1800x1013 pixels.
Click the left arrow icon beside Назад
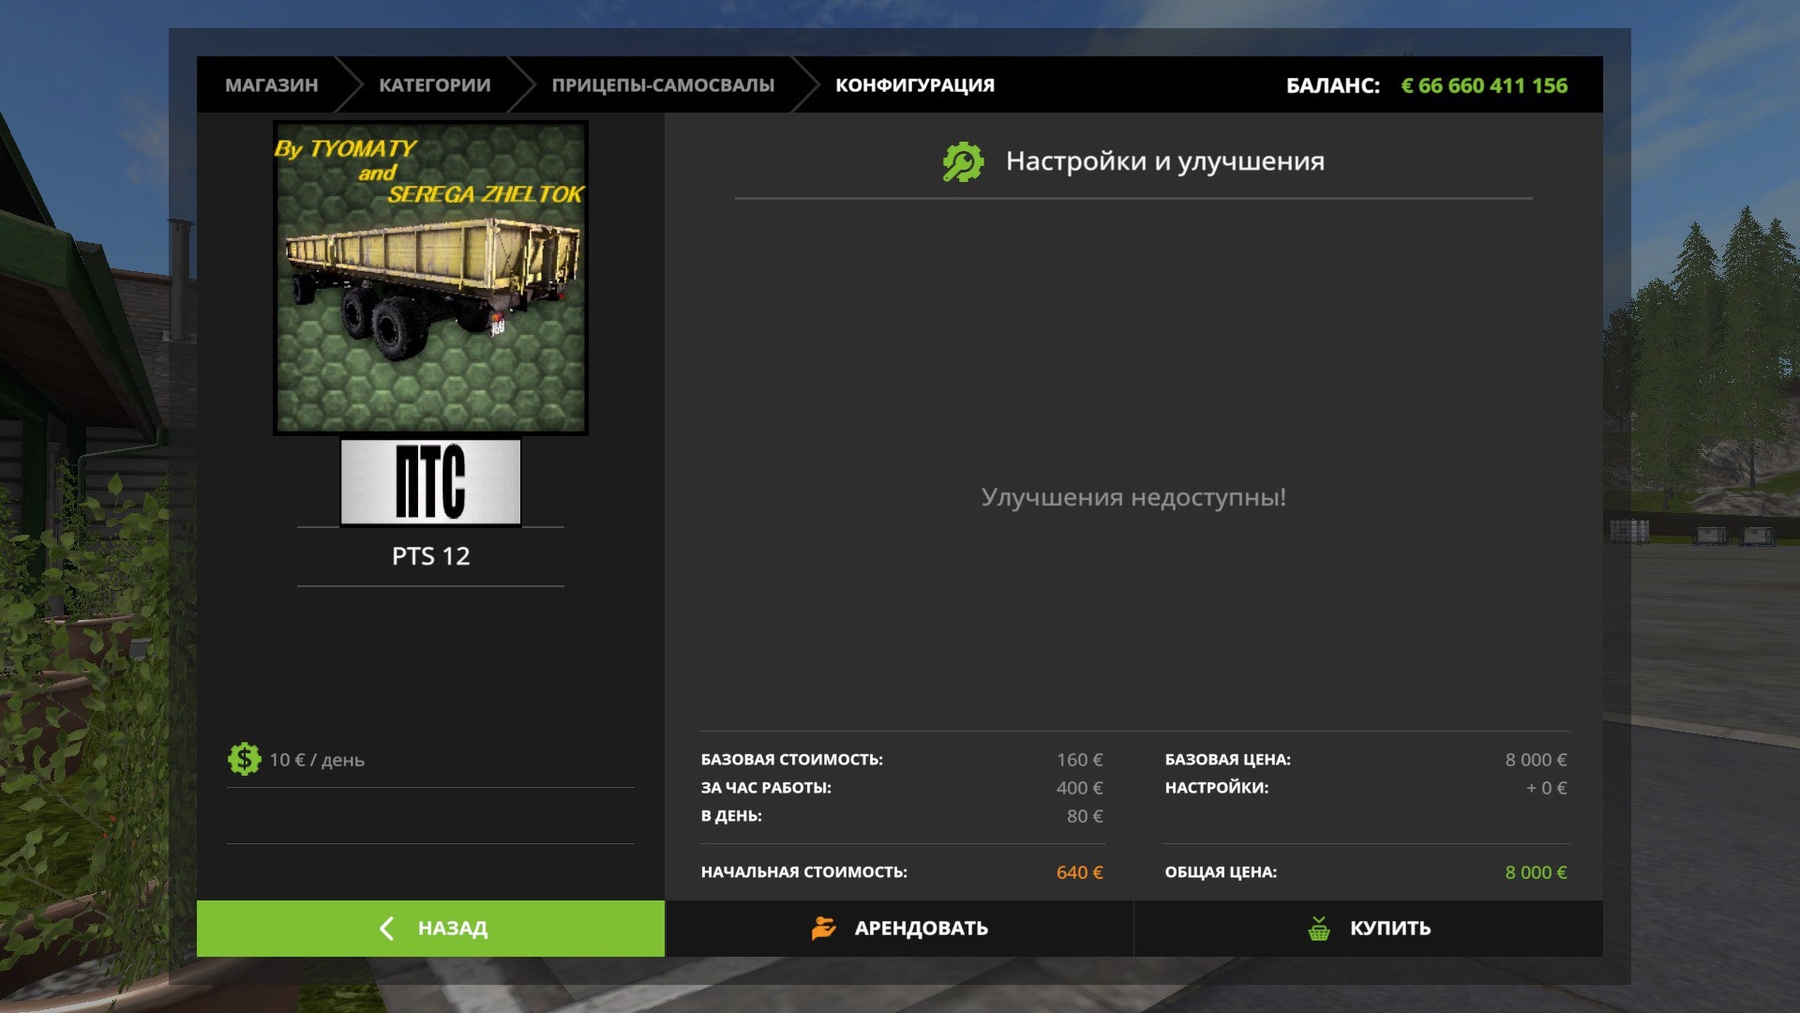(x=387, y=928)
